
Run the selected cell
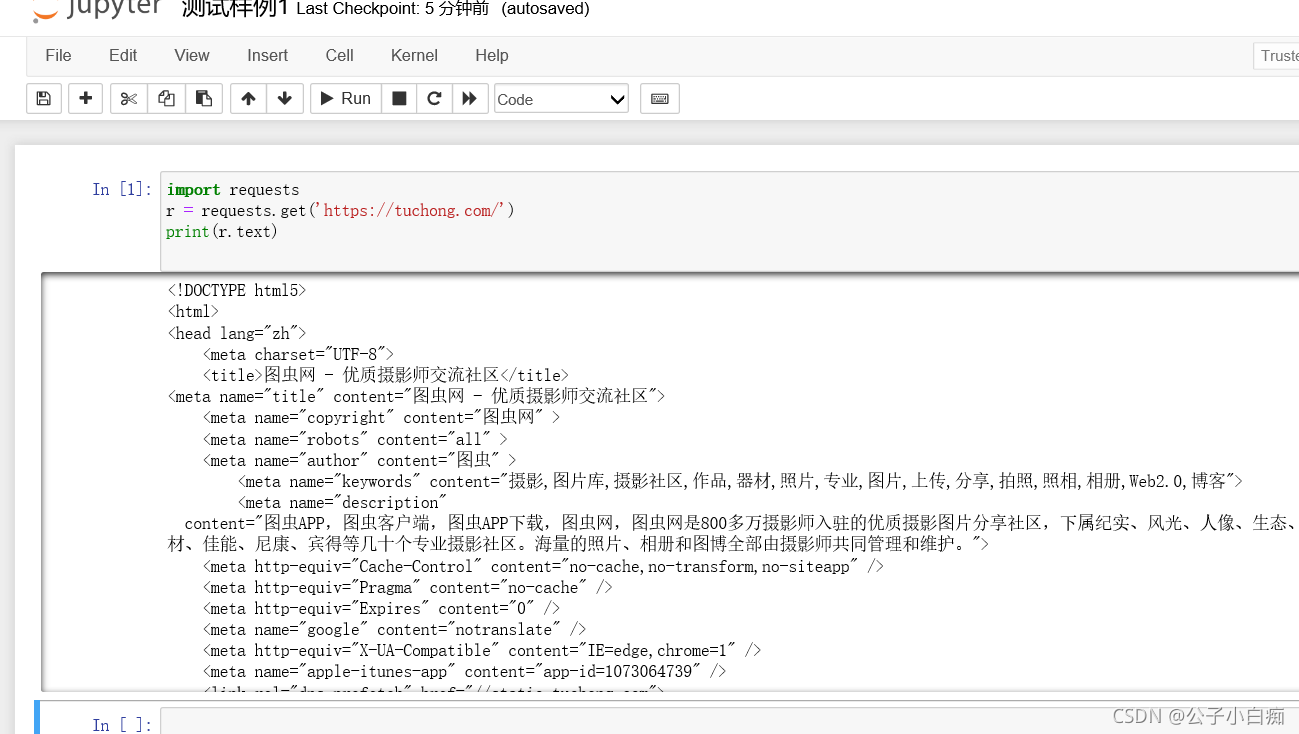346,99
